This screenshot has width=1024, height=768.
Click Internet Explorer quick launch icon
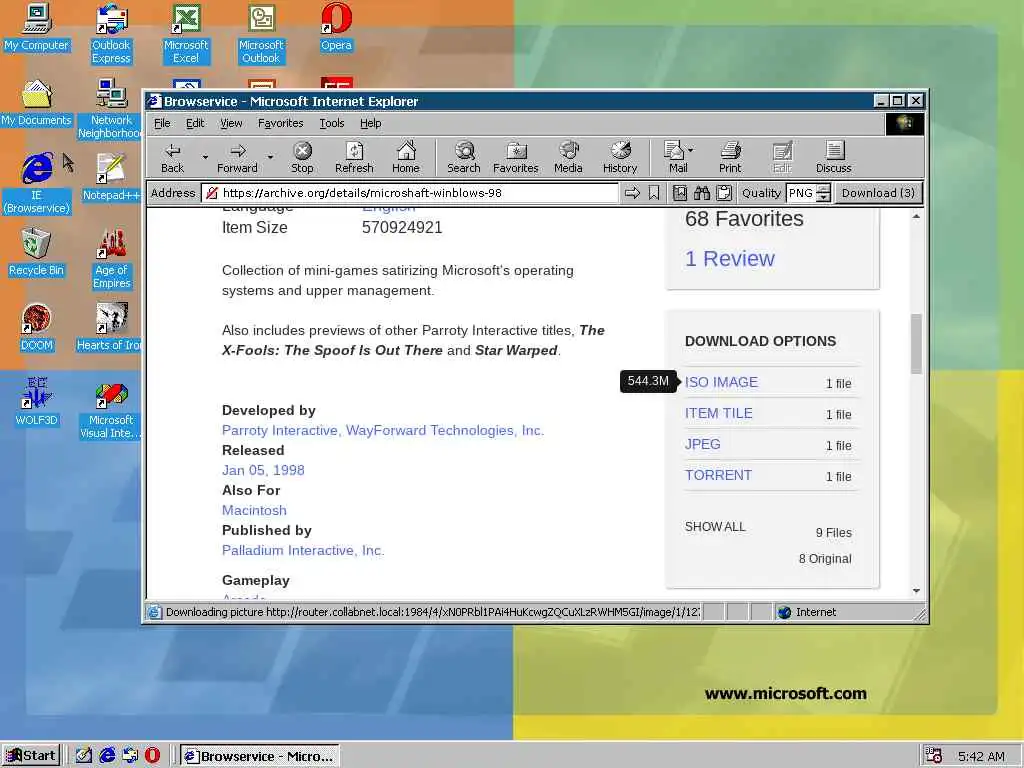[x=107, y=756]
